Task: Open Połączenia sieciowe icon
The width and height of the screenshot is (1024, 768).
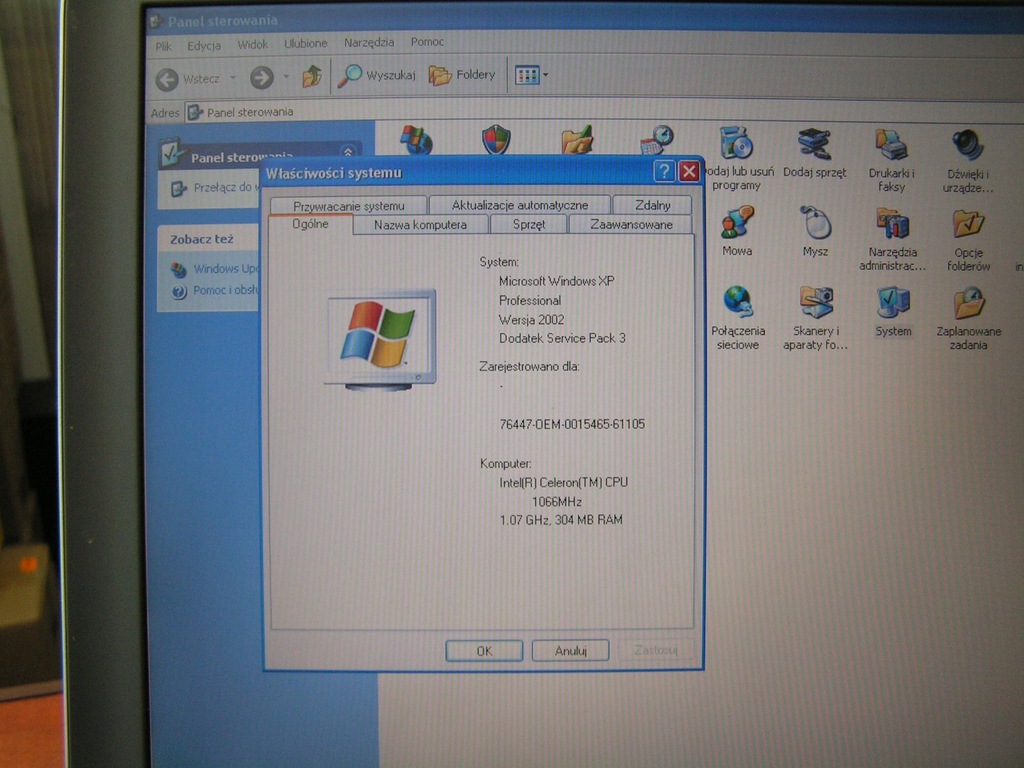Action: coord(738,318)
